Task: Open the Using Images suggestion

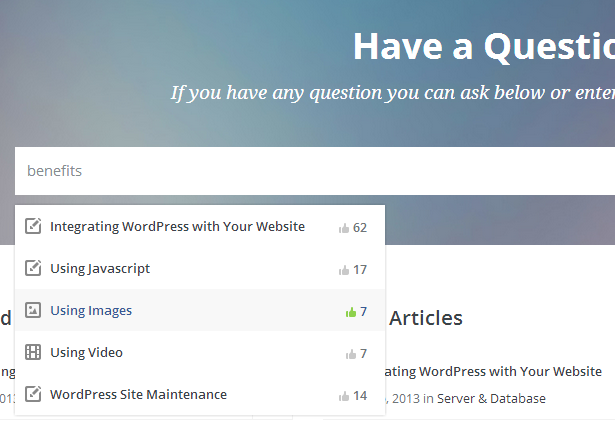Action: pos(91,311)
